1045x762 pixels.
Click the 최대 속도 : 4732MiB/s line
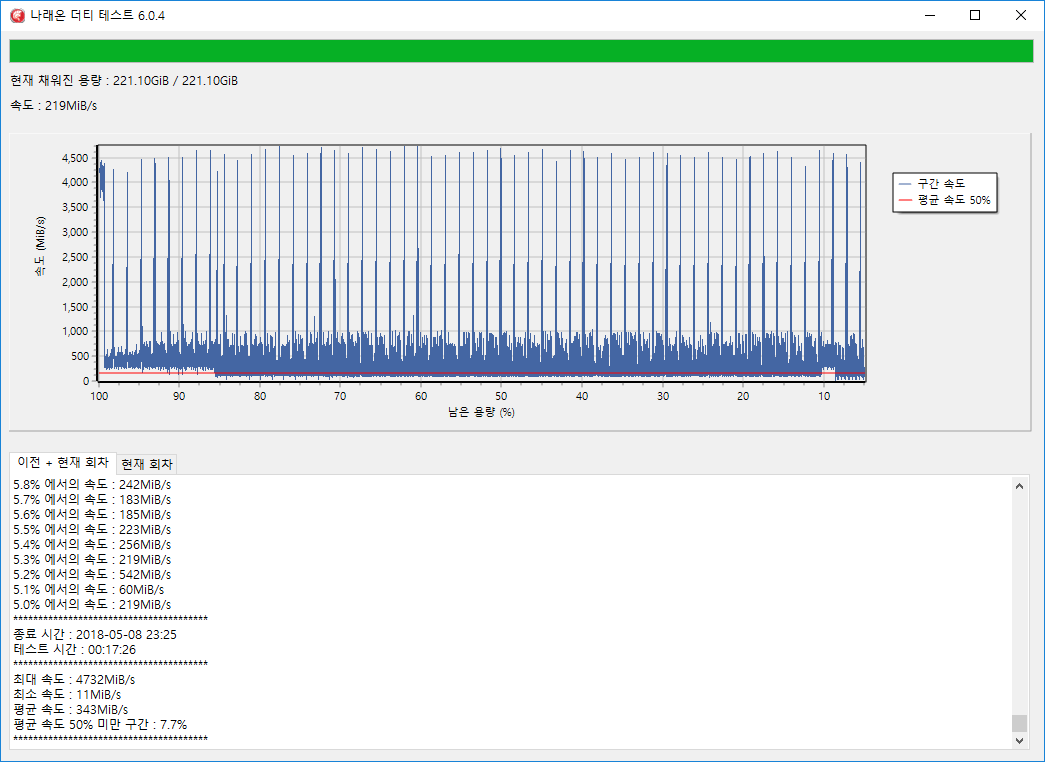pyautogui.click(x=74, y=679)
